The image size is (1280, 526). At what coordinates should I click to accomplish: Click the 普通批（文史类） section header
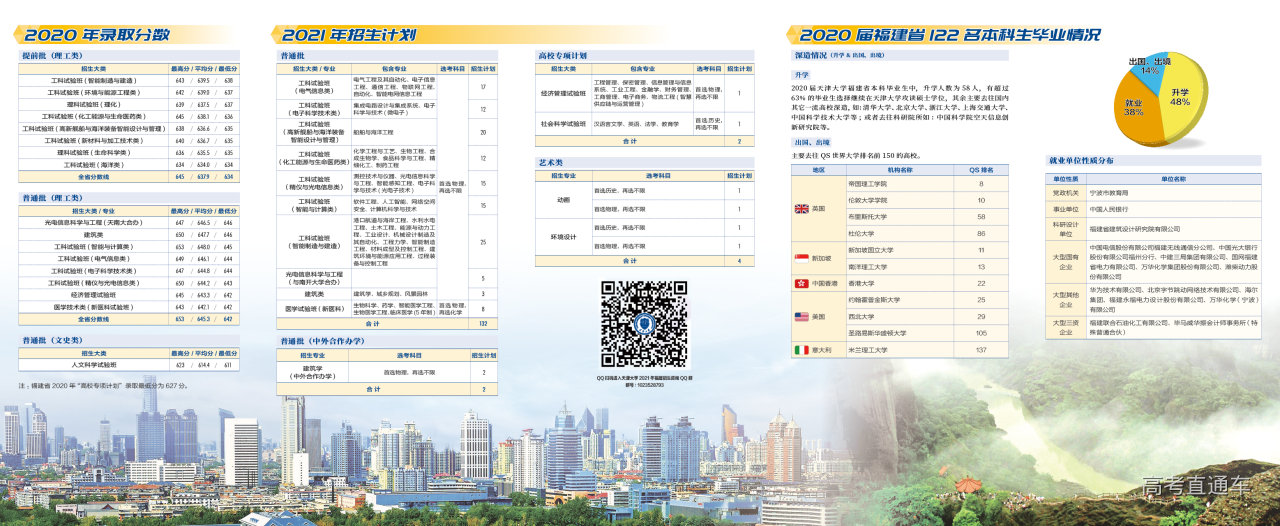click(52, 341)
